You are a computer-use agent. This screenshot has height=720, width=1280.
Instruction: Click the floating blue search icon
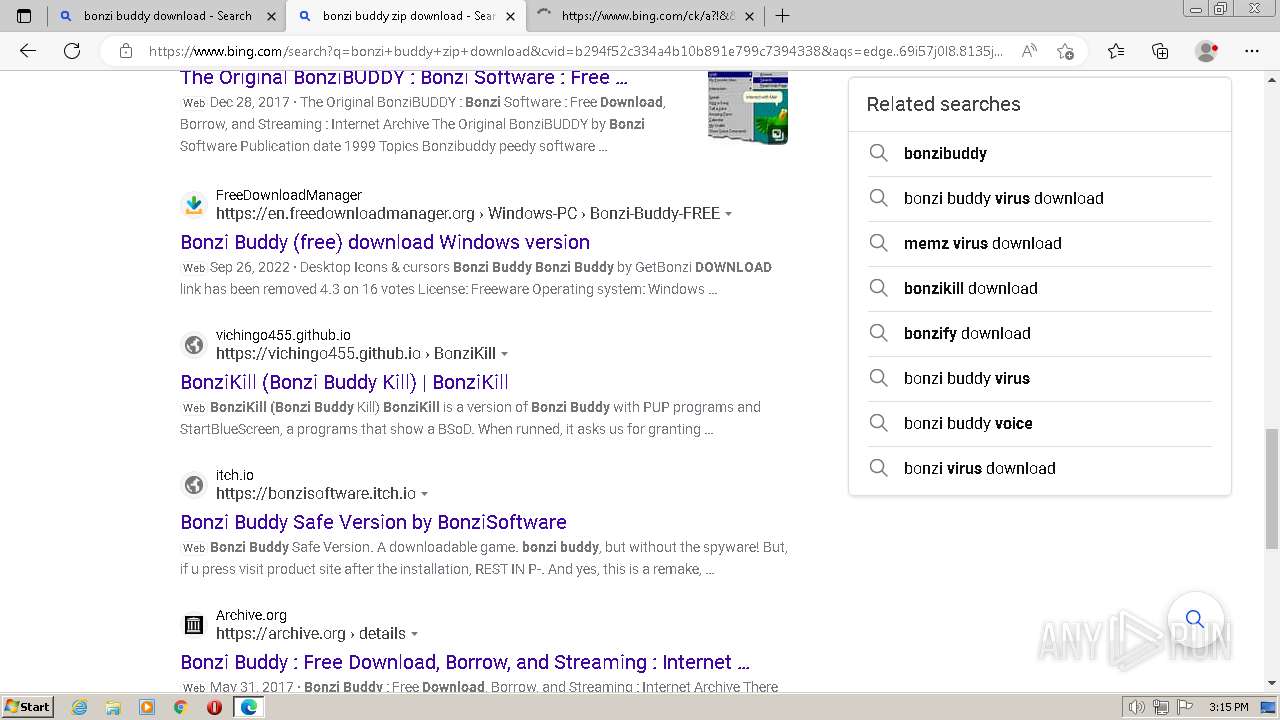[x=1195, y=619]
